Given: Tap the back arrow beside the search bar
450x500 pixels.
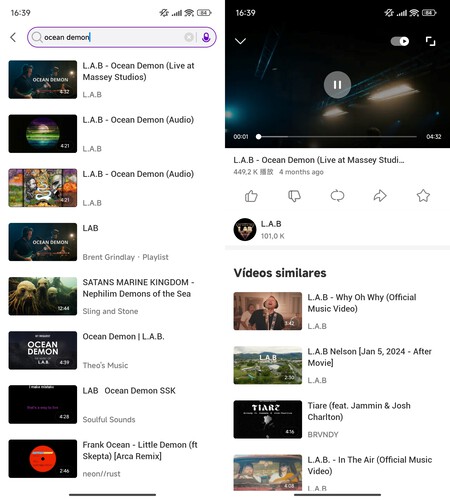Looking at the screenshot, I should coord(13,37).
